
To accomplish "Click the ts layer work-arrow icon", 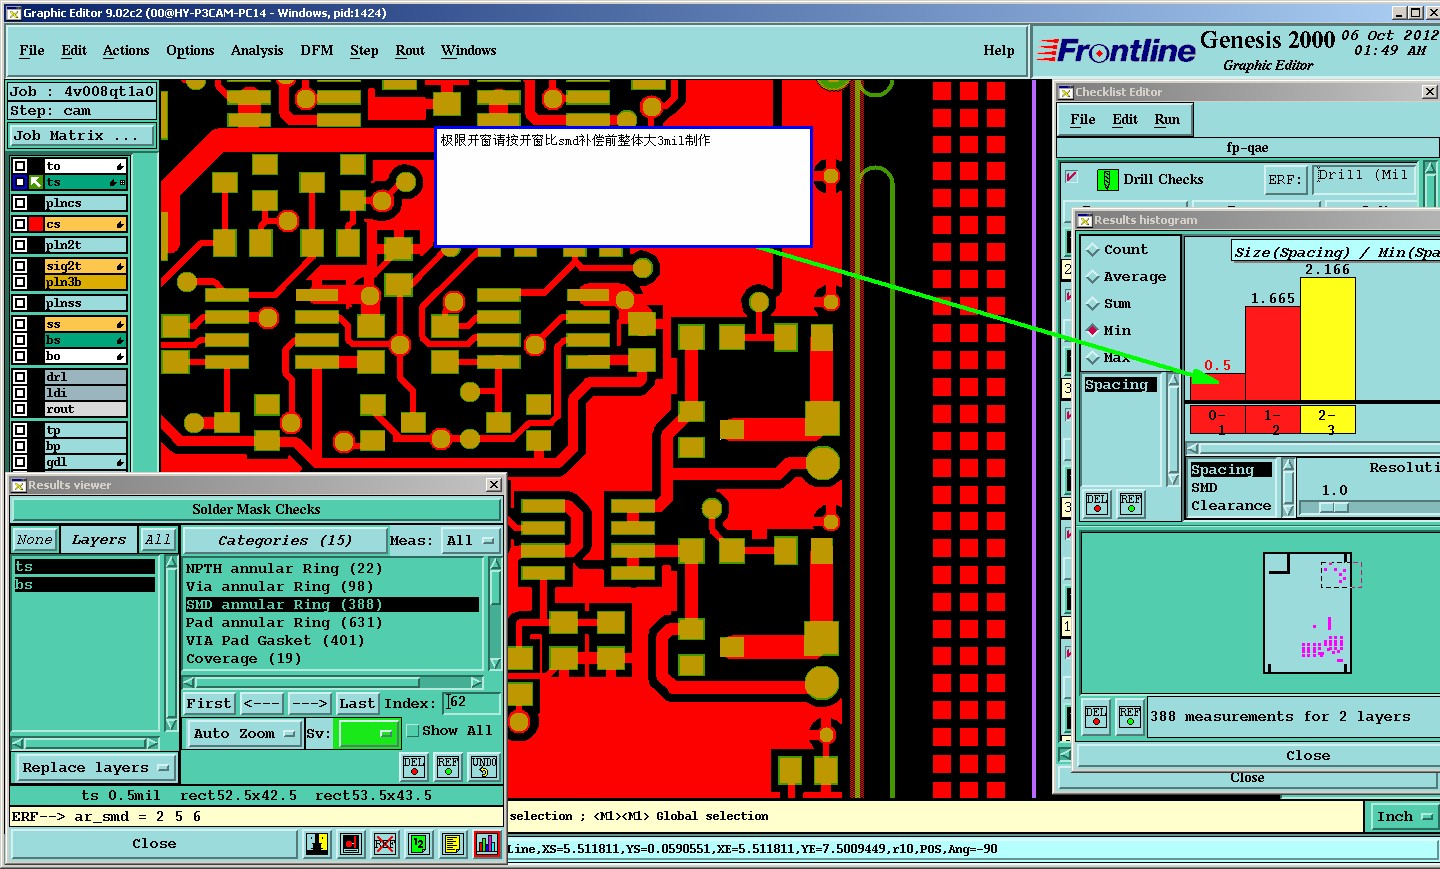I will tap(36, 182).
